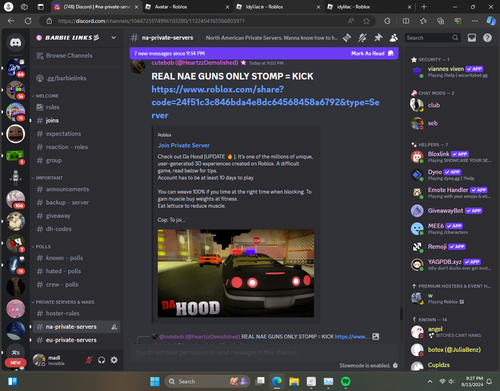Click Join Private Server embed title

click(184, 145)
